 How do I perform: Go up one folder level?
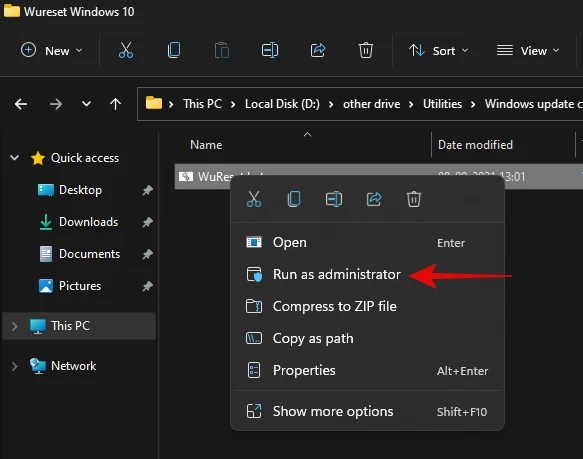pos(115,104)
